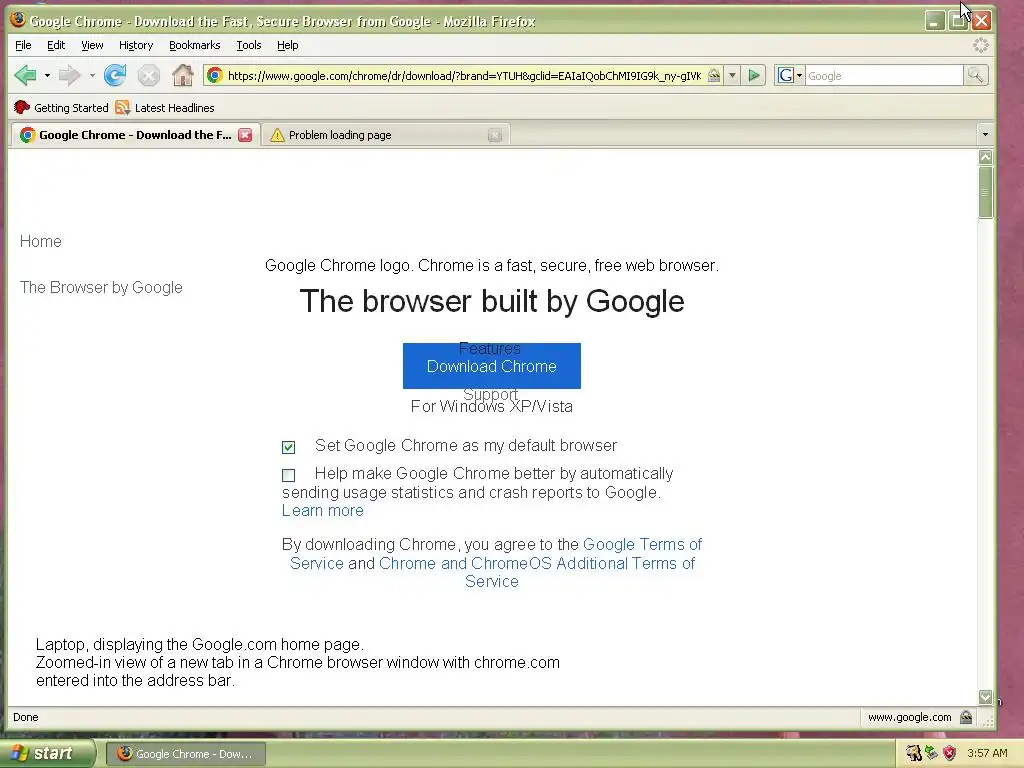The width and height of the screenshot is (1024, 768).
Task: Uncheck Set Google Chrome as default browser
Action: point(289,447)
